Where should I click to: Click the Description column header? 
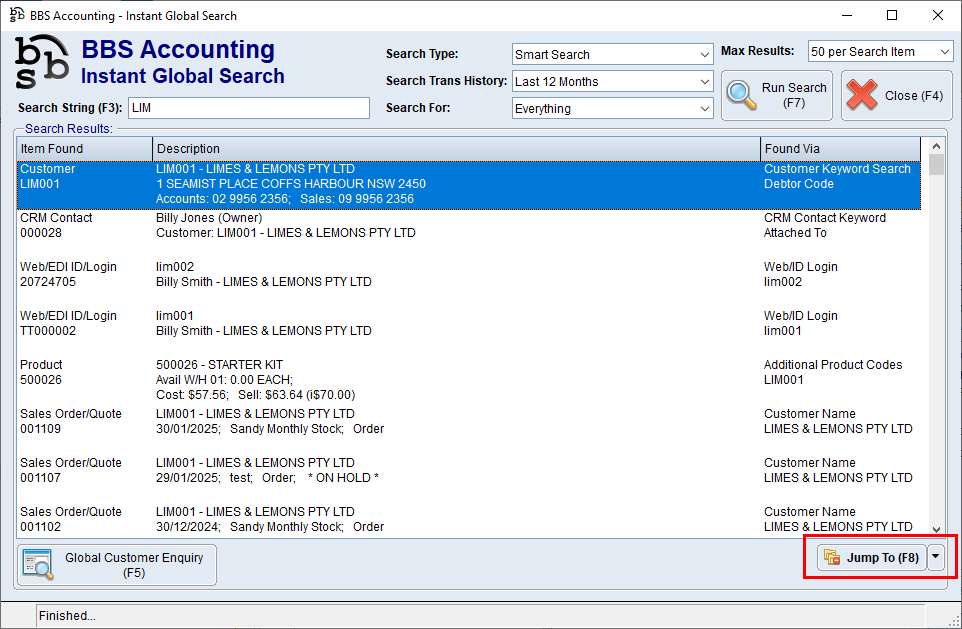pos(456,149)
